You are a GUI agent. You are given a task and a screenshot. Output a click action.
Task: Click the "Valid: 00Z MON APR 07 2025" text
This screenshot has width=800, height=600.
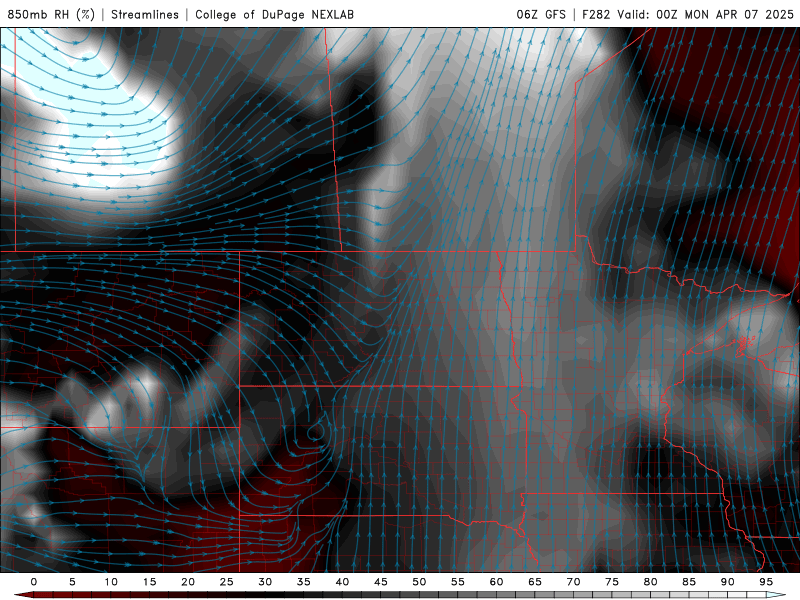coord(706,14)
